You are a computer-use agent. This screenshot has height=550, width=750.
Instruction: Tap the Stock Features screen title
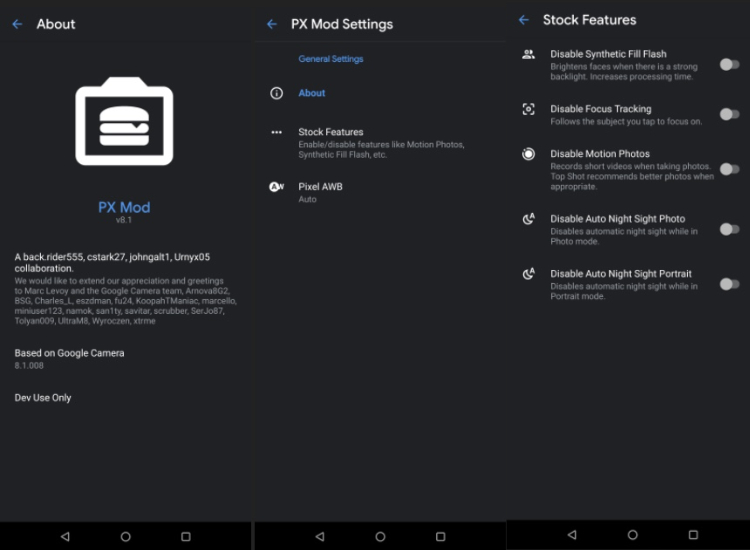tap(589, 20)
